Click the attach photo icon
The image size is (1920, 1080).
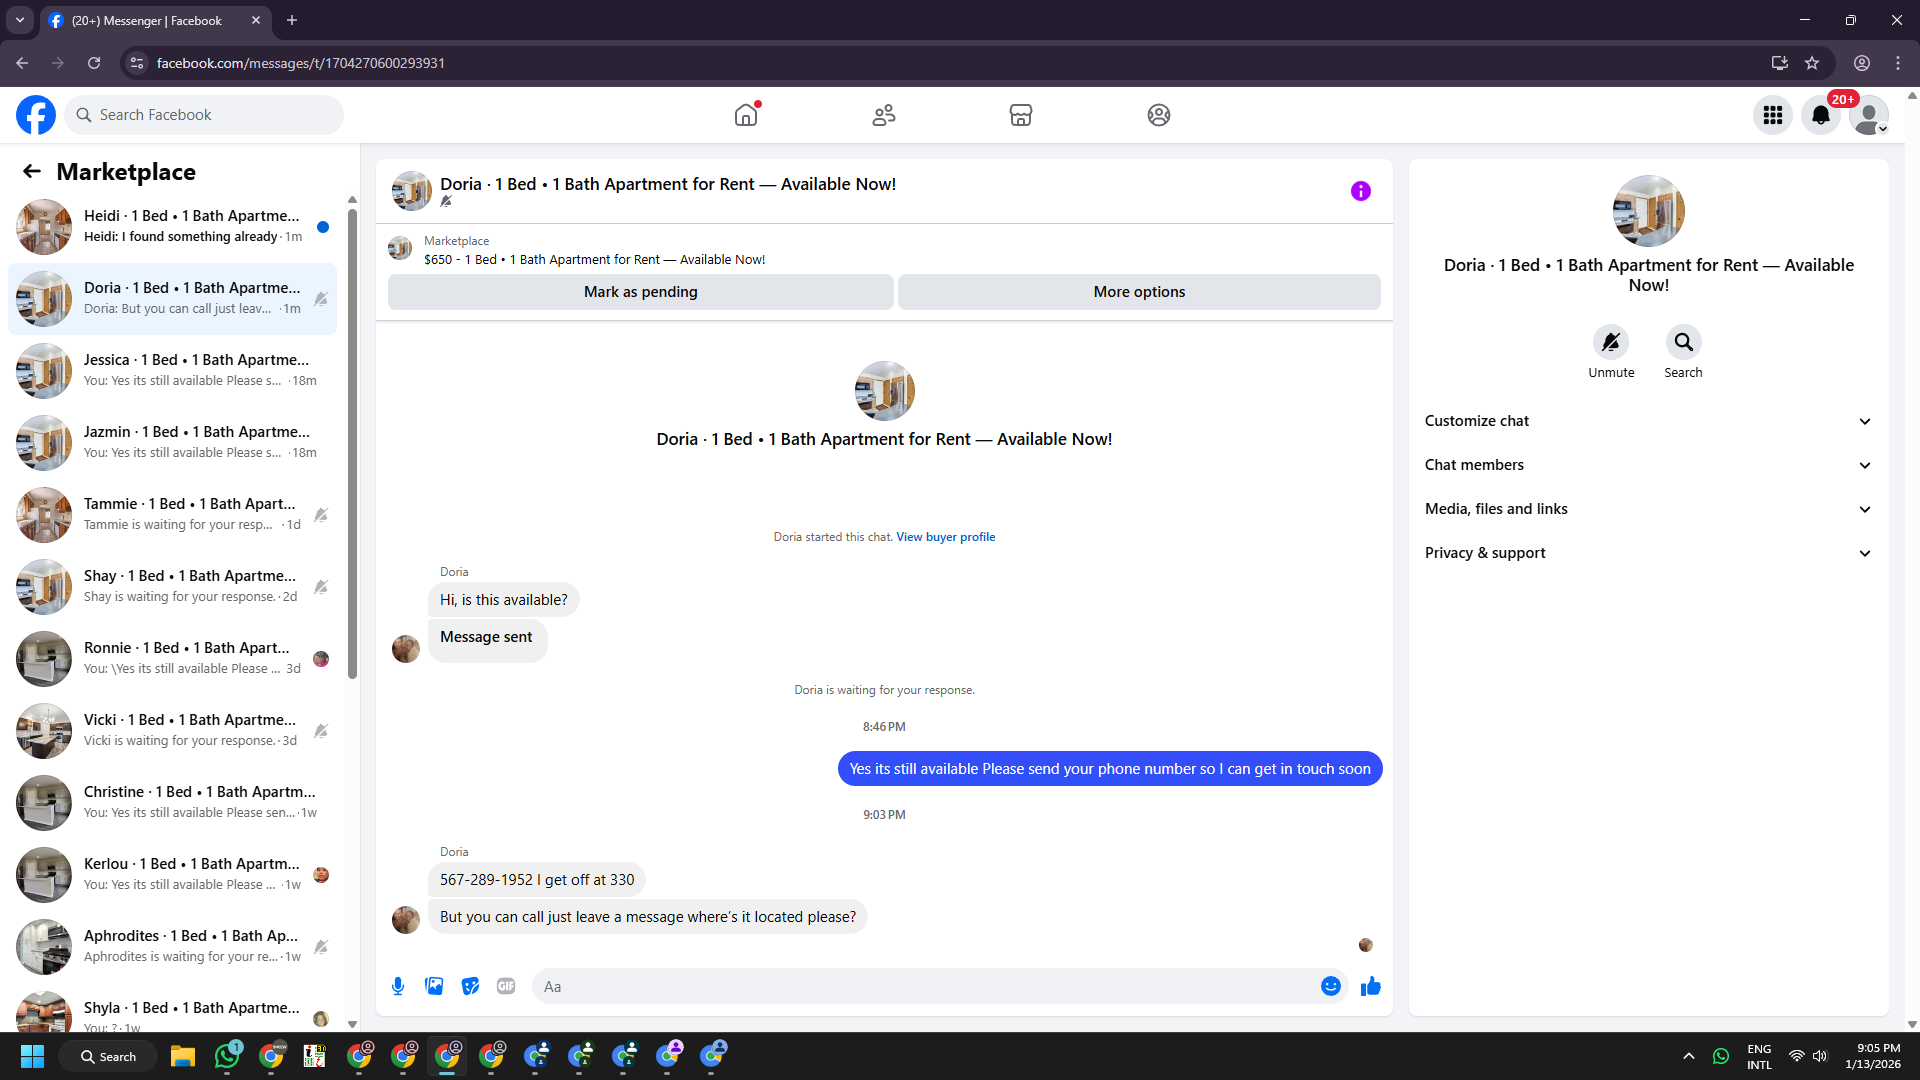point(434,986)
